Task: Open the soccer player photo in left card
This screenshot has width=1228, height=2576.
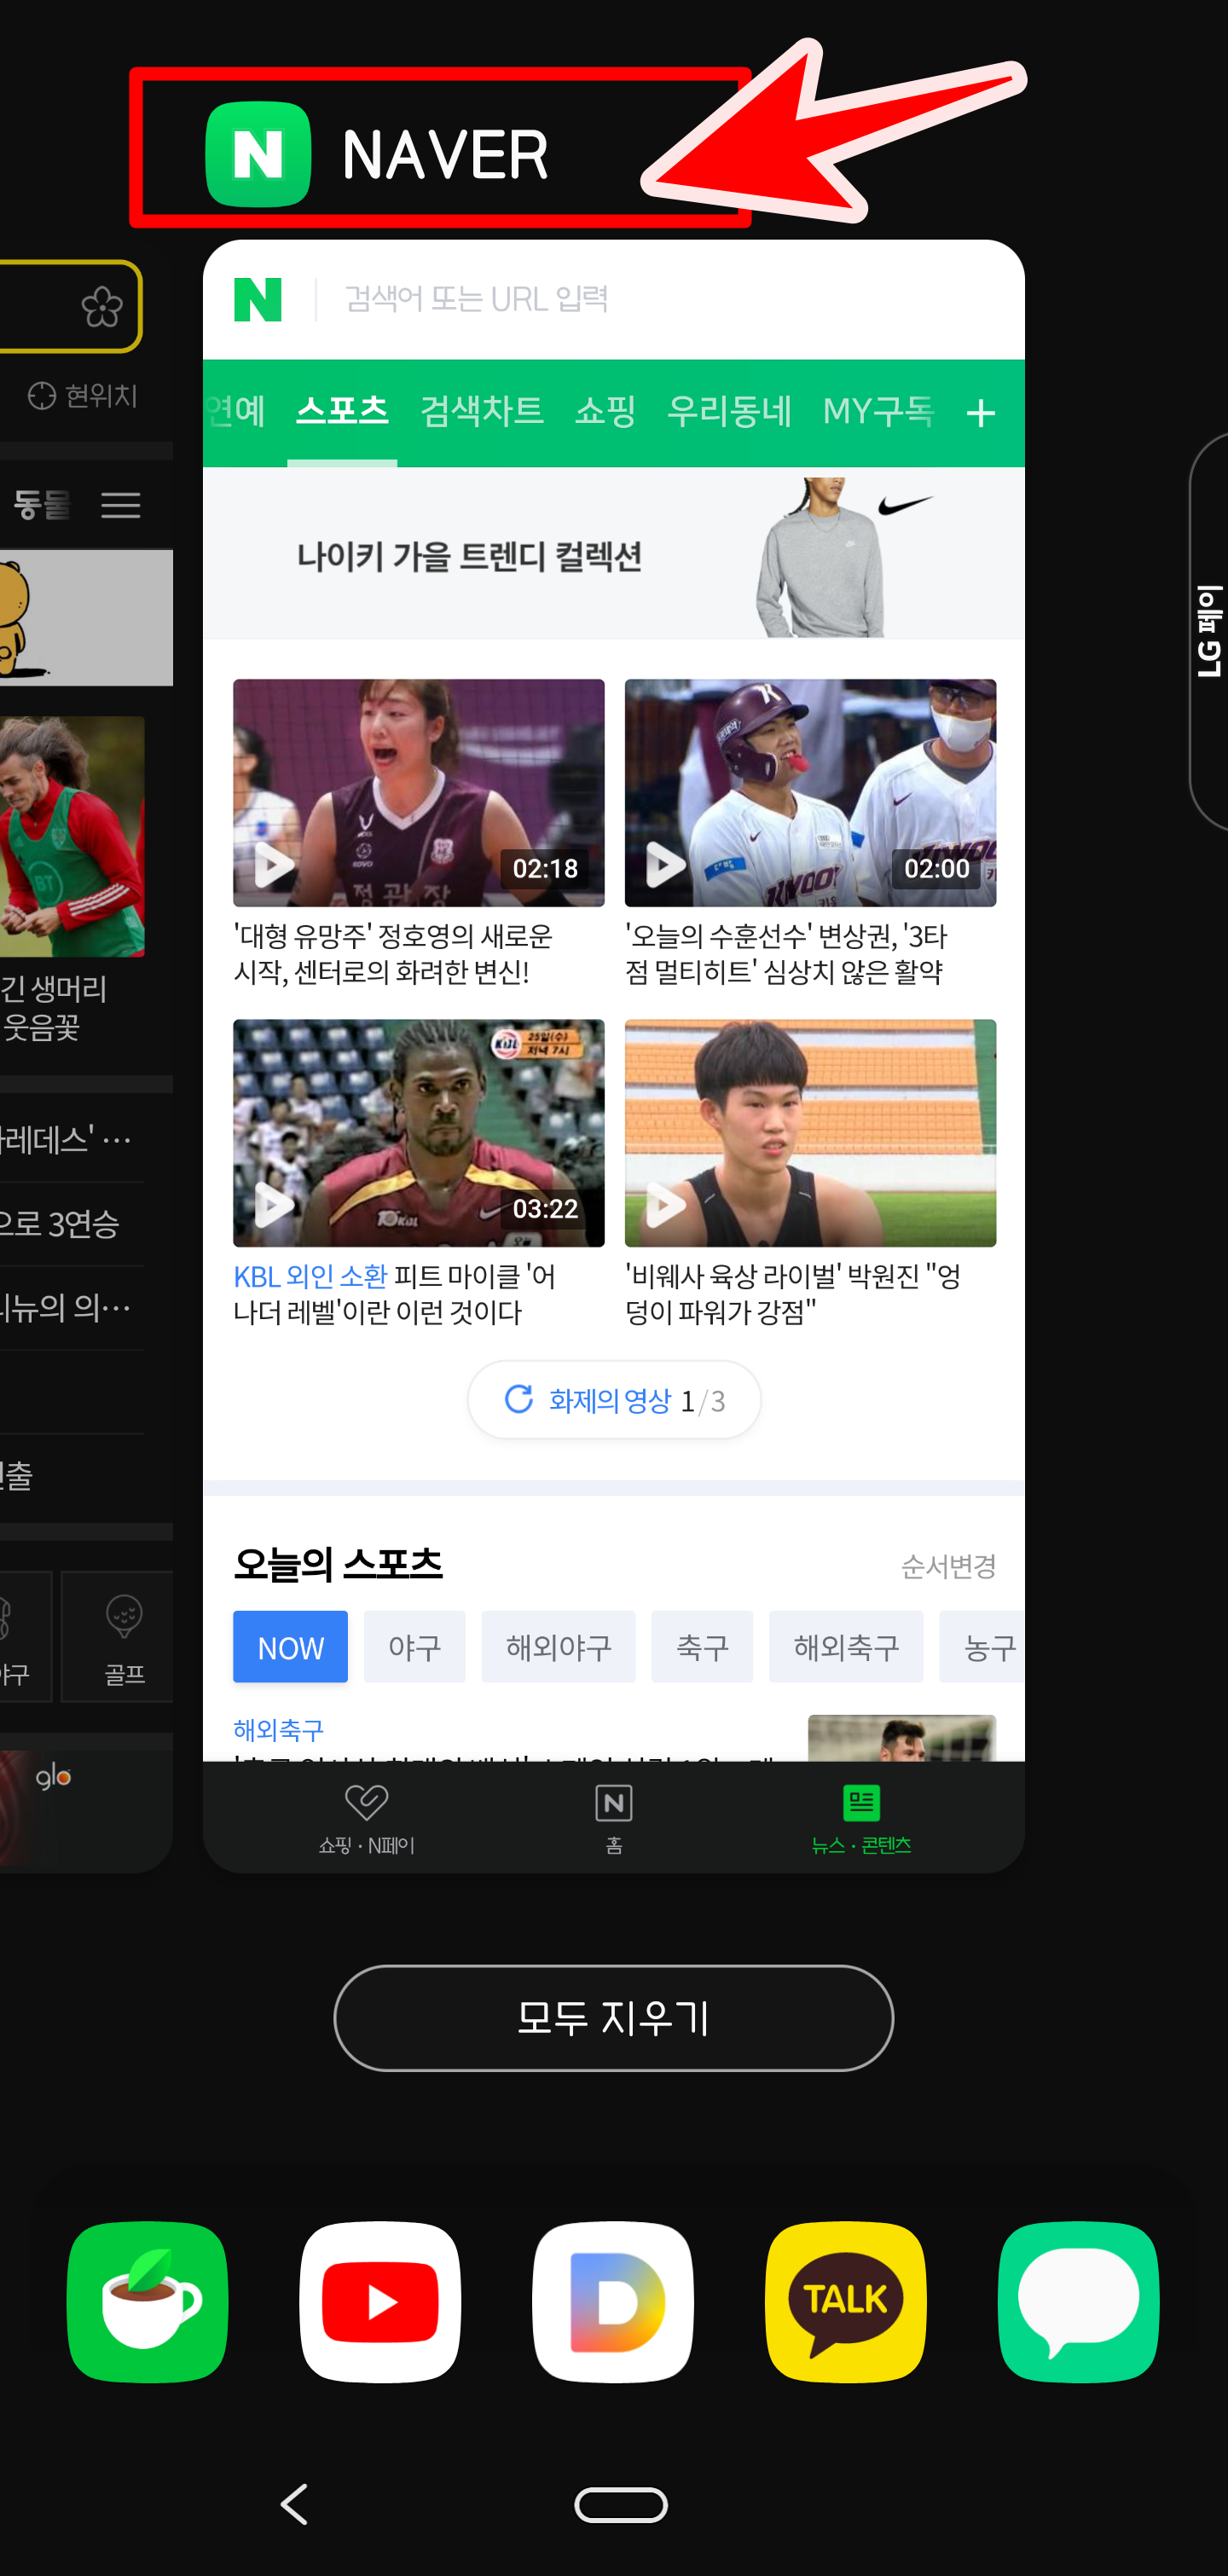Action: pos(72,836)
